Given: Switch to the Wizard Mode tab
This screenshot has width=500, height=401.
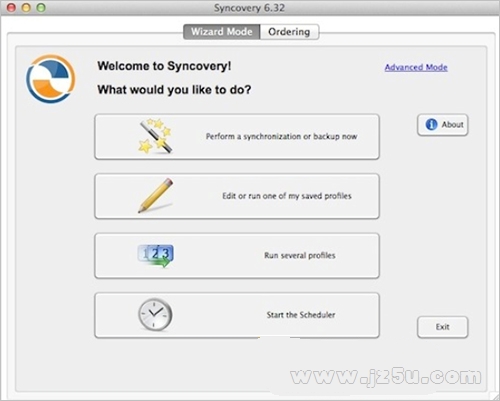Looking at the screenshot, I should (x=222, y=32).
